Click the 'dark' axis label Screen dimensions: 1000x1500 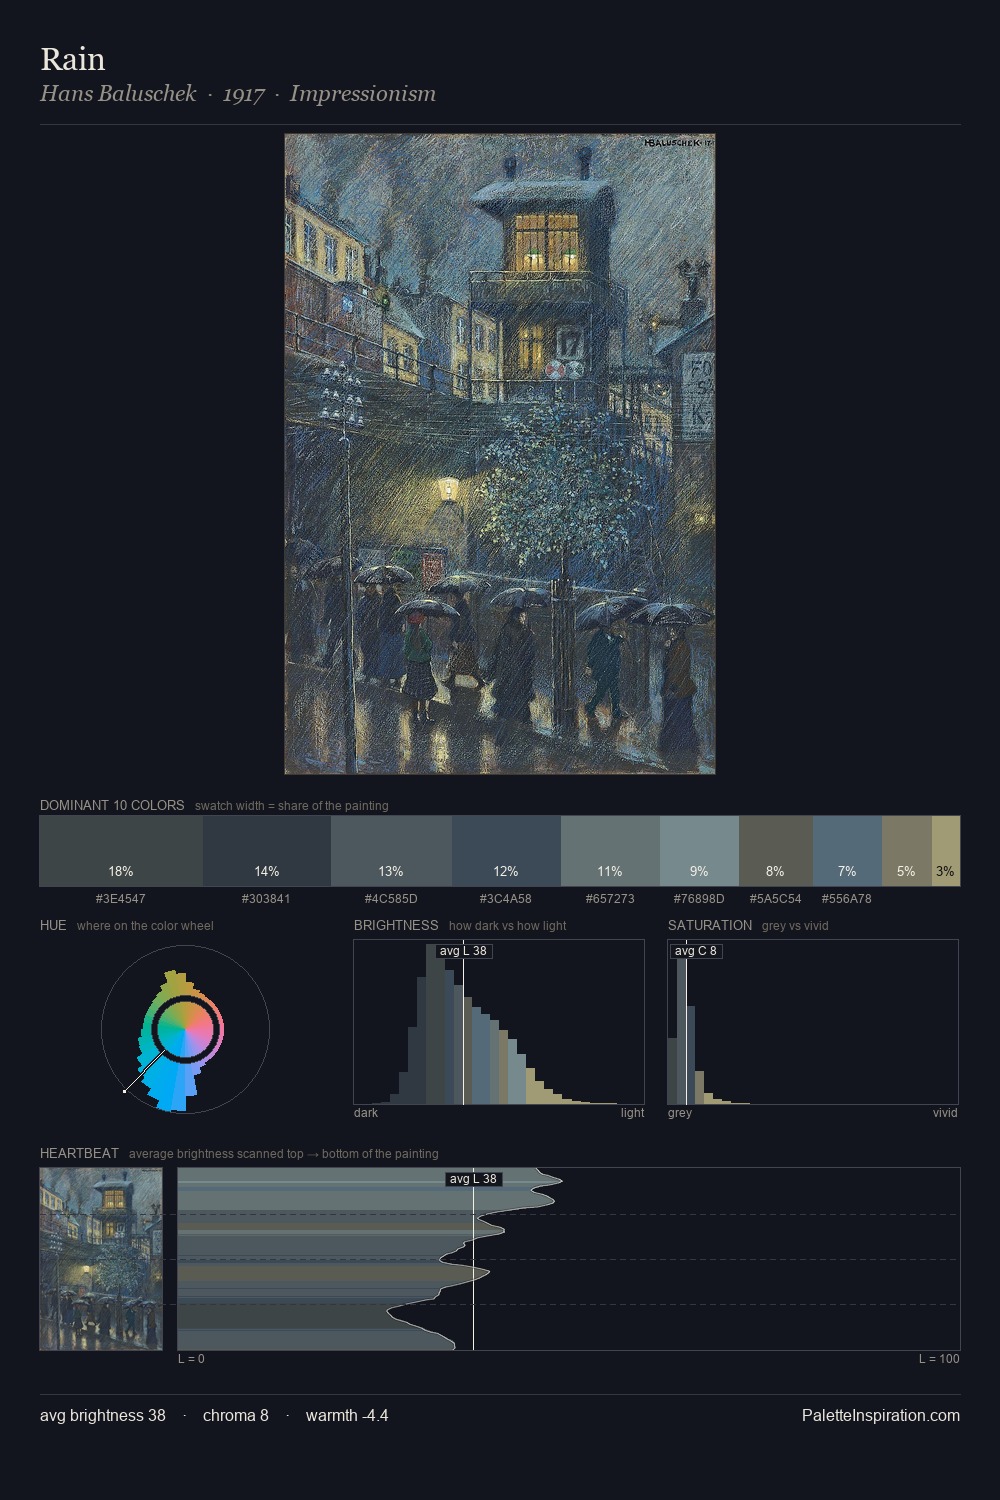pyautogui.click(x=366, y=1113)
